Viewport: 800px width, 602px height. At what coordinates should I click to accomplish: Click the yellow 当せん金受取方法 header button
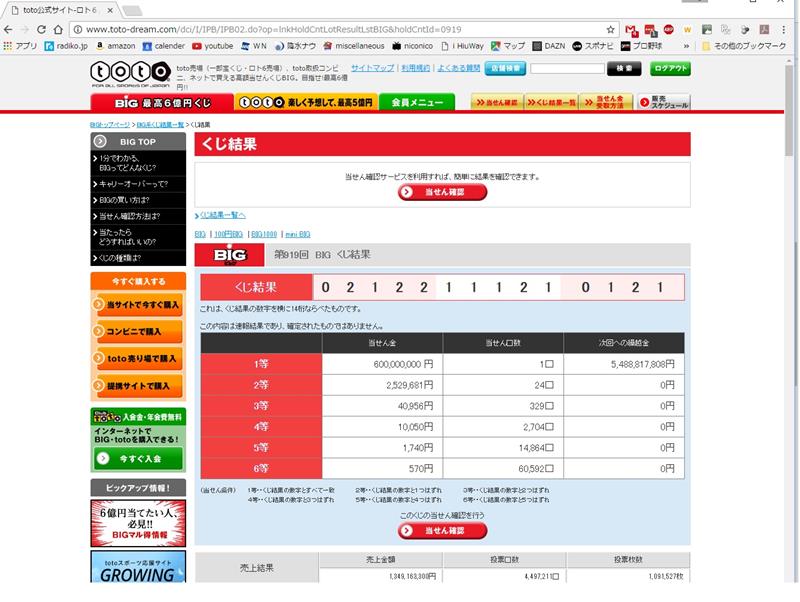(x=606, y=102)
